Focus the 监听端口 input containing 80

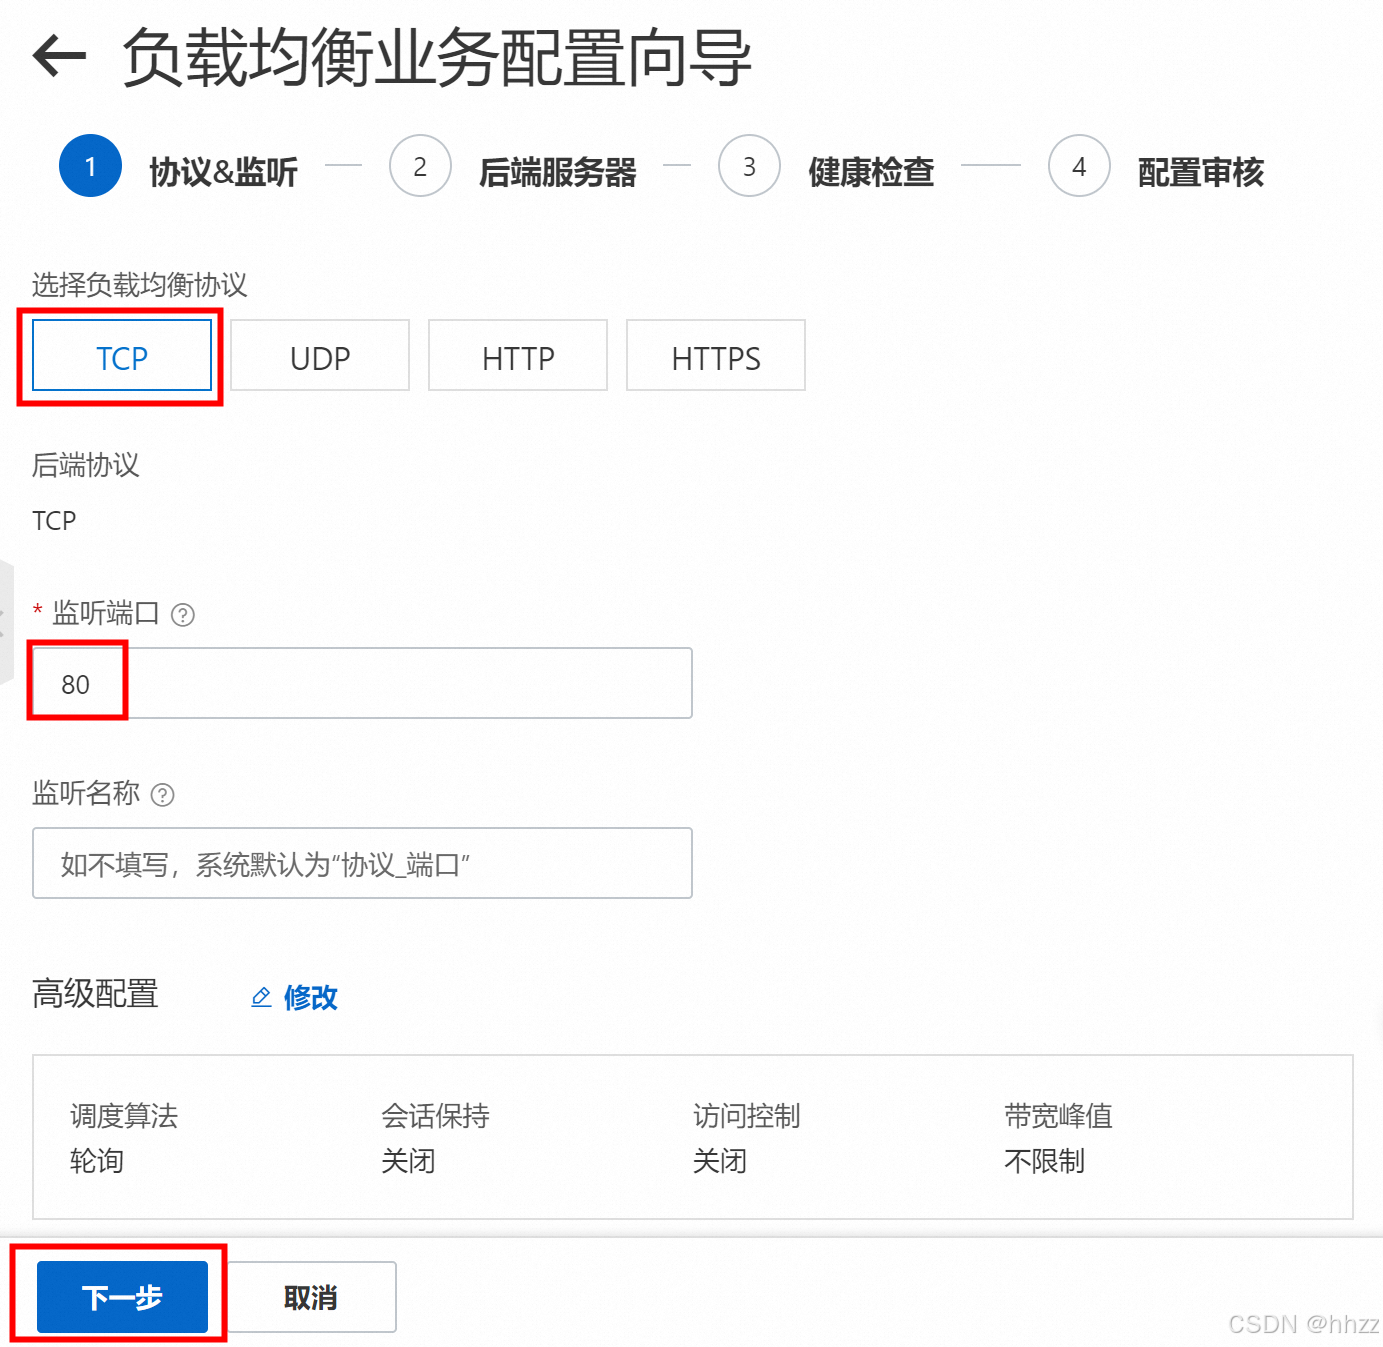(x=362, y=683)
